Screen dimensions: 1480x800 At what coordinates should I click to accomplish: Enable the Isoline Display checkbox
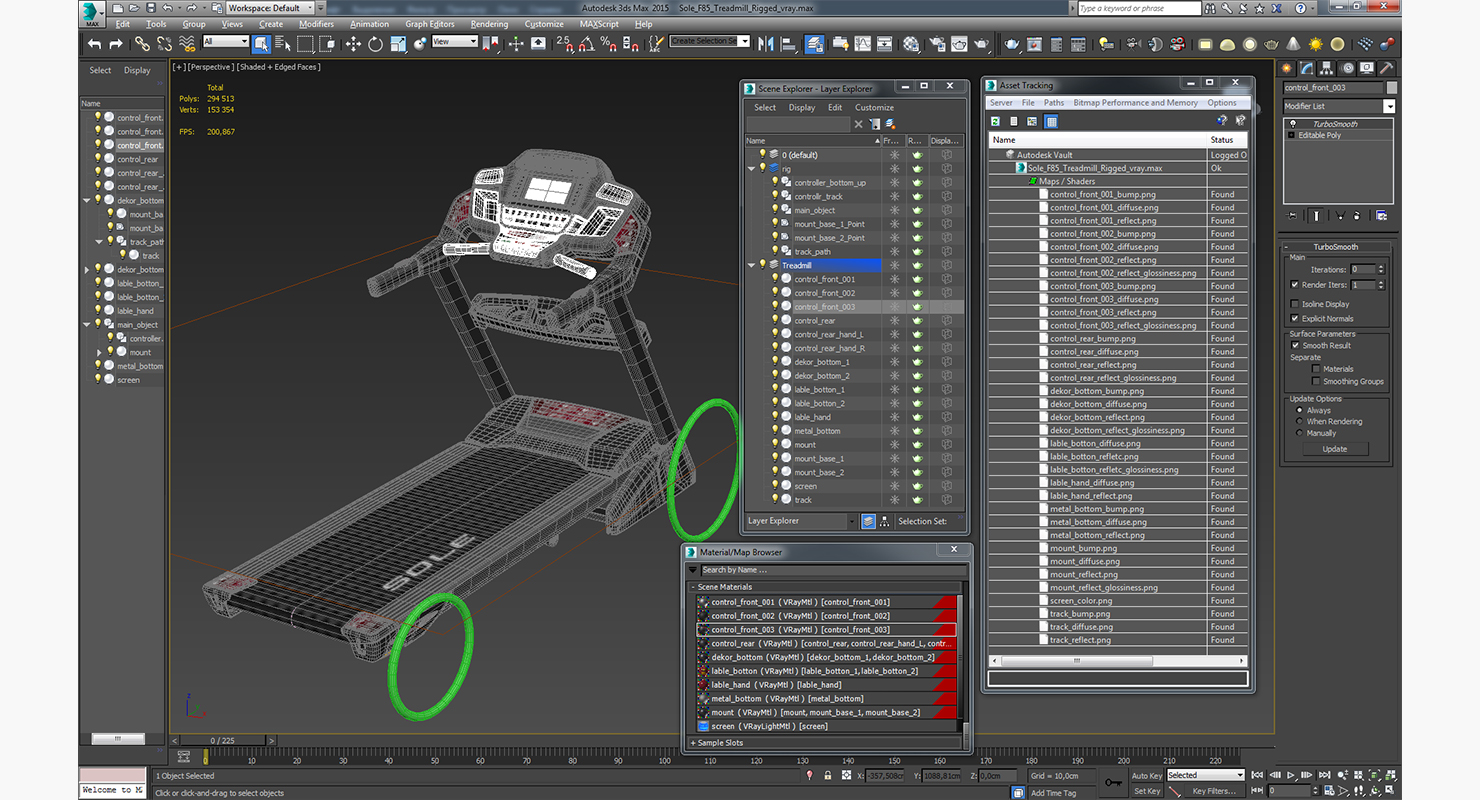[x=1295, y=304]
